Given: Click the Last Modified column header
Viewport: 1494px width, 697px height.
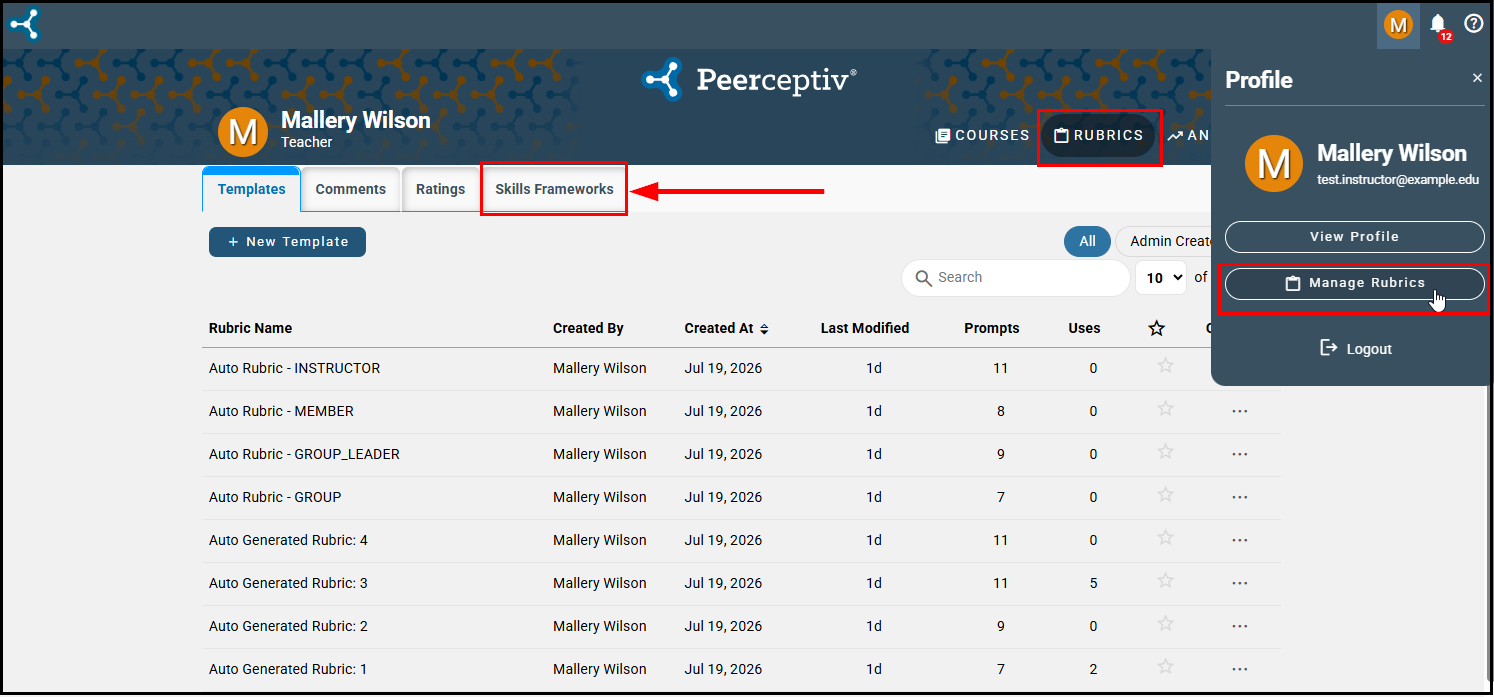Looking at the screenshot, I should (x=865, y=328).
